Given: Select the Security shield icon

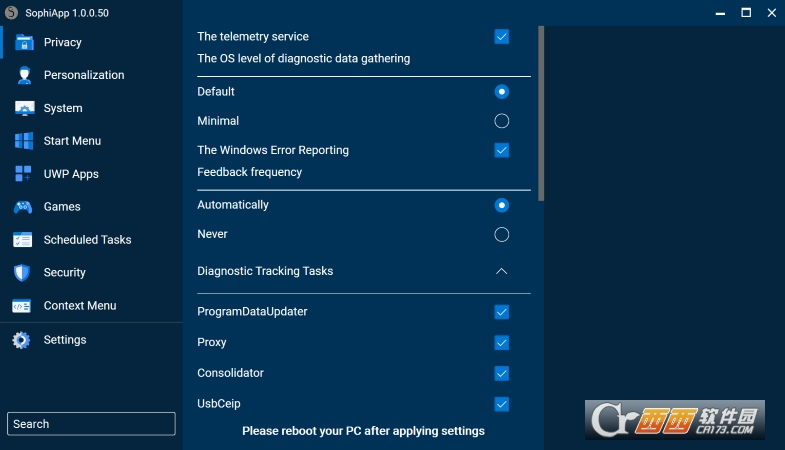Looking at the screenshot, I should [23, 273].
